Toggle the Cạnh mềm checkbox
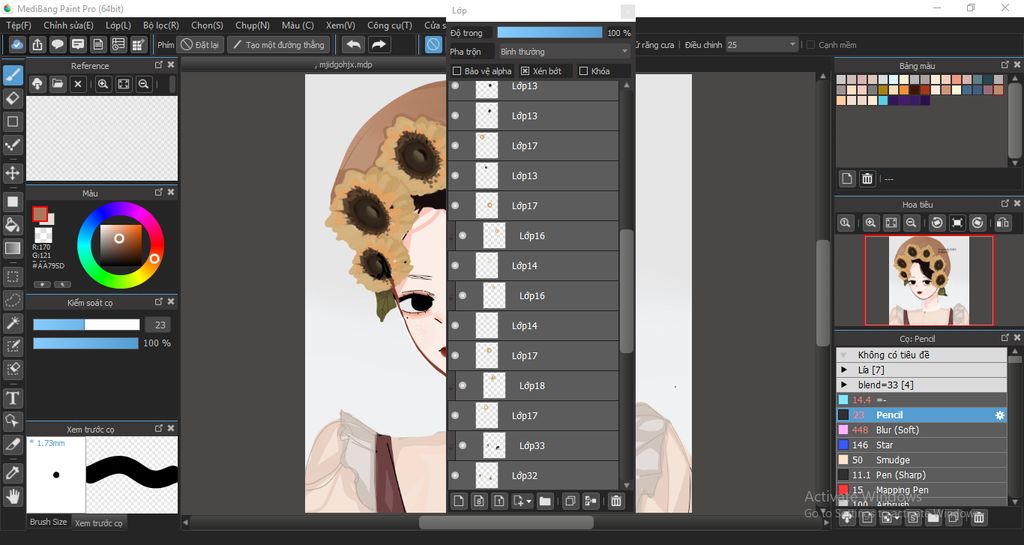Viewport: 1024px width, 545px height. (x=810, y=45)
